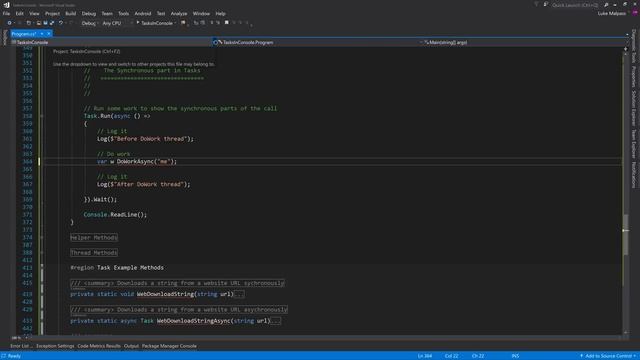Open the document tab list dropdown arrow

[627, 34]
